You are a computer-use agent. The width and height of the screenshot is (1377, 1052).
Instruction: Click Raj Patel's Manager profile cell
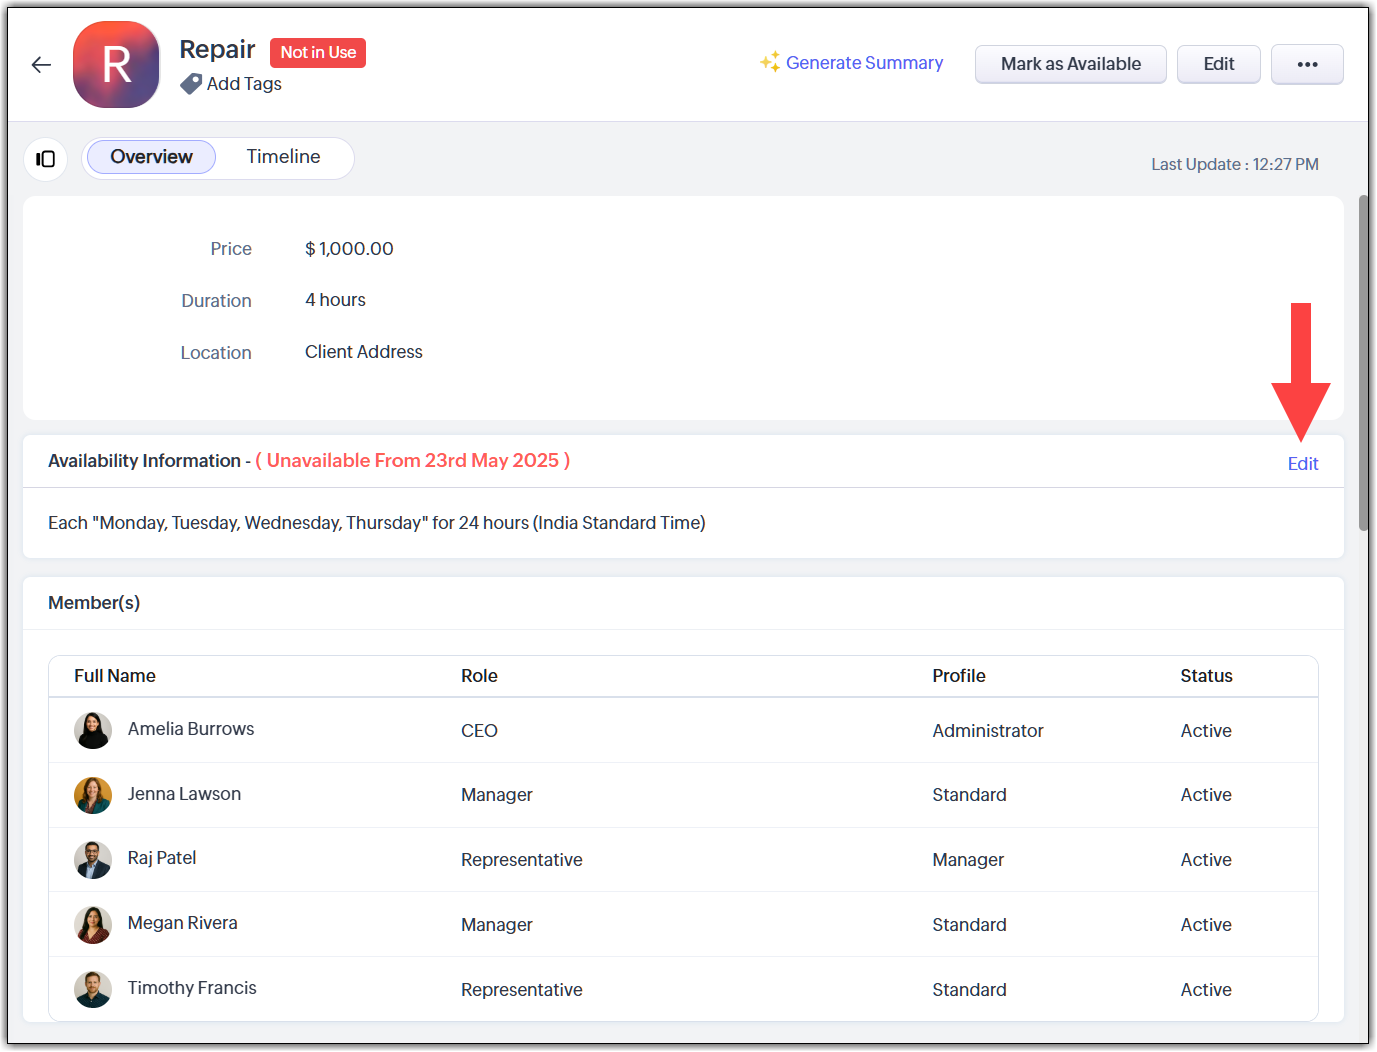(x=968, y=860)
